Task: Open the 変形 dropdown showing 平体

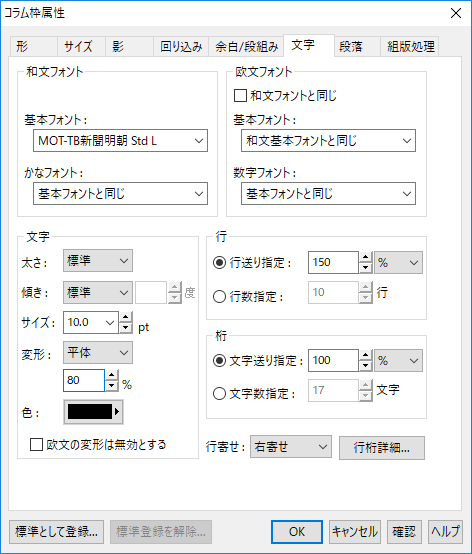Action: click(98, 353)
